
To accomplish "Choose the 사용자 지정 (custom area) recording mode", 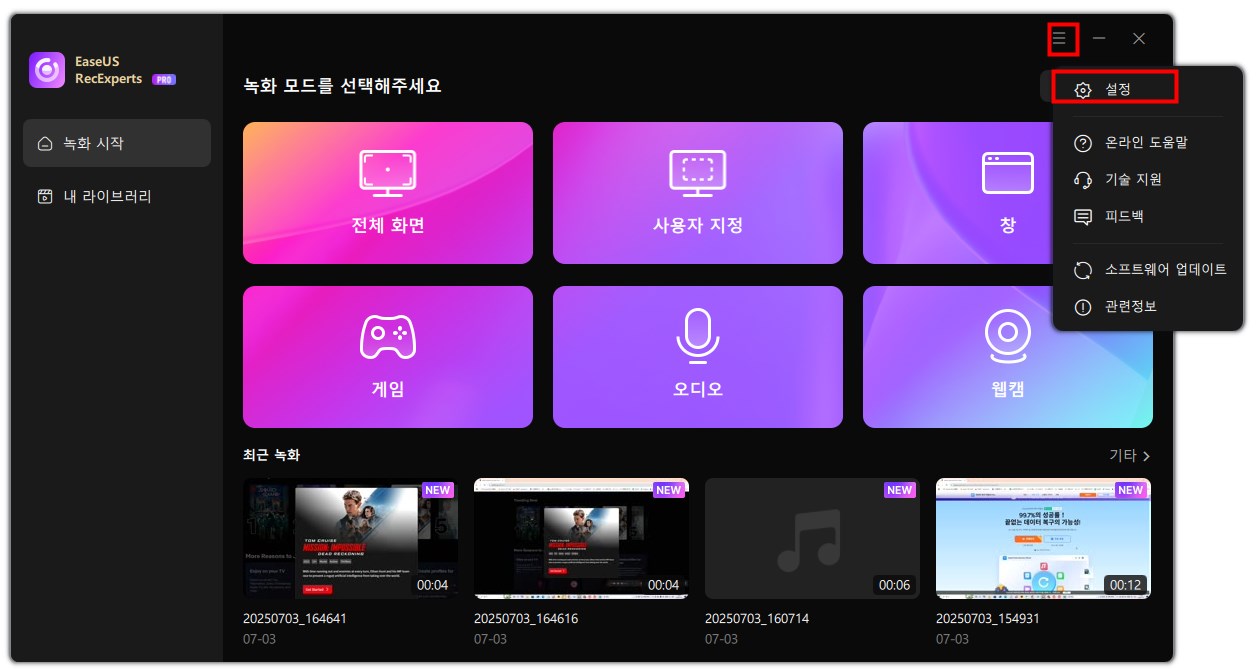I will [x=697, y=192].
